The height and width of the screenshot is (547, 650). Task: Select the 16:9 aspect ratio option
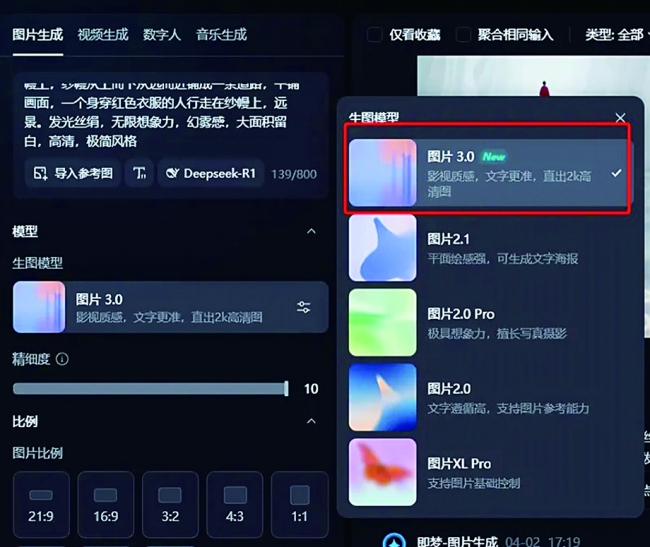point(106,504)
